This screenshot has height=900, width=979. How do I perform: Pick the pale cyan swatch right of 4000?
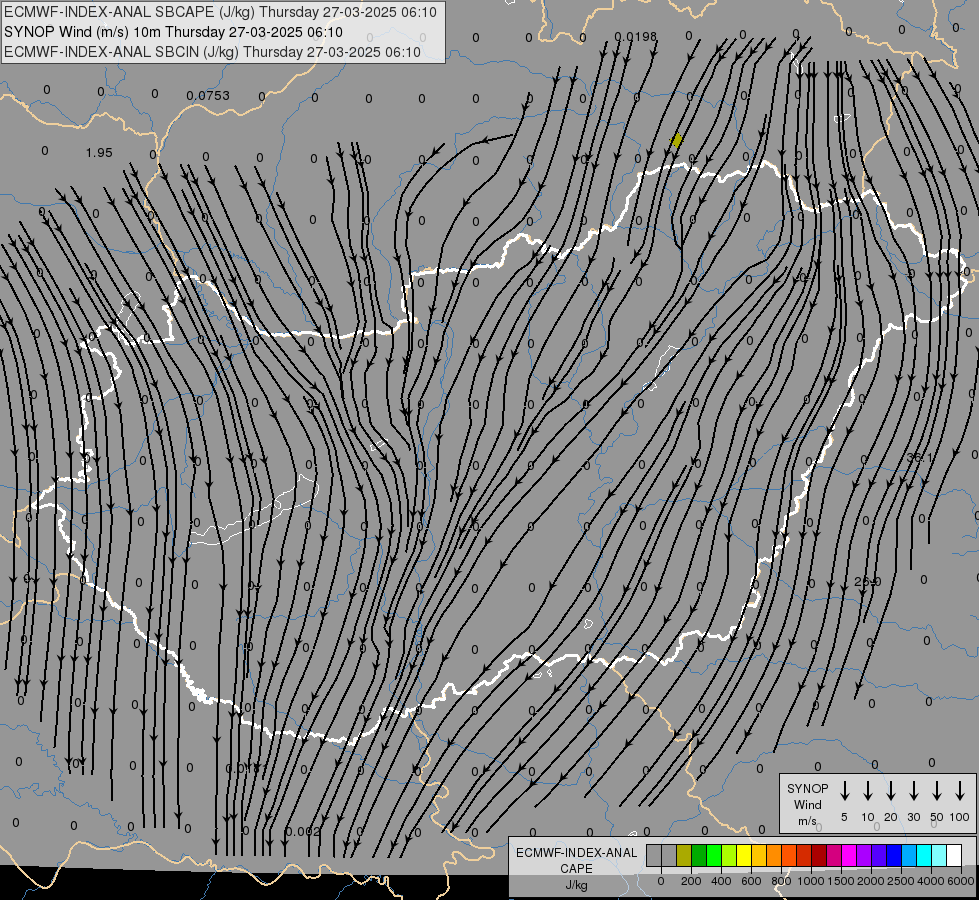[x=940, y=855]
